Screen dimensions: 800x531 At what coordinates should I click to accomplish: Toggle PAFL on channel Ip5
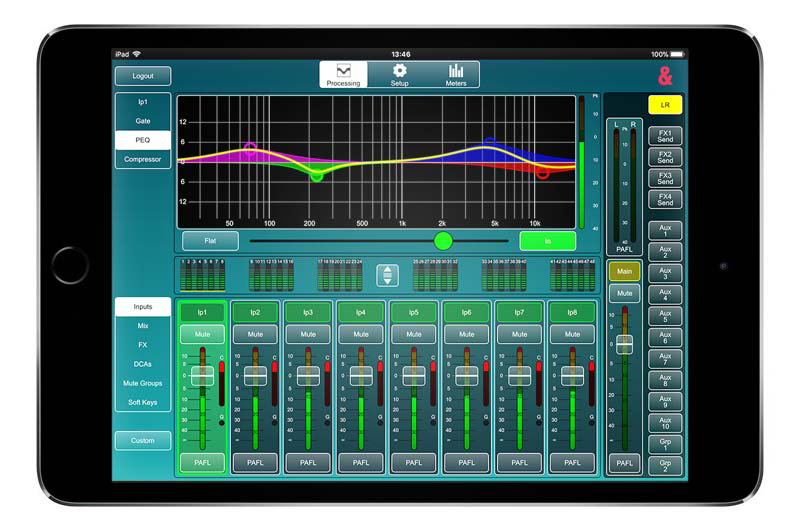click(413, 462)
